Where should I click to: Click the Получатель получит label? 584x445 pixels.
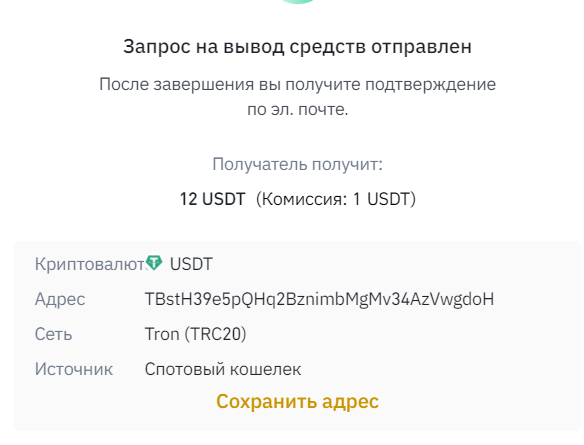(298, 164)
